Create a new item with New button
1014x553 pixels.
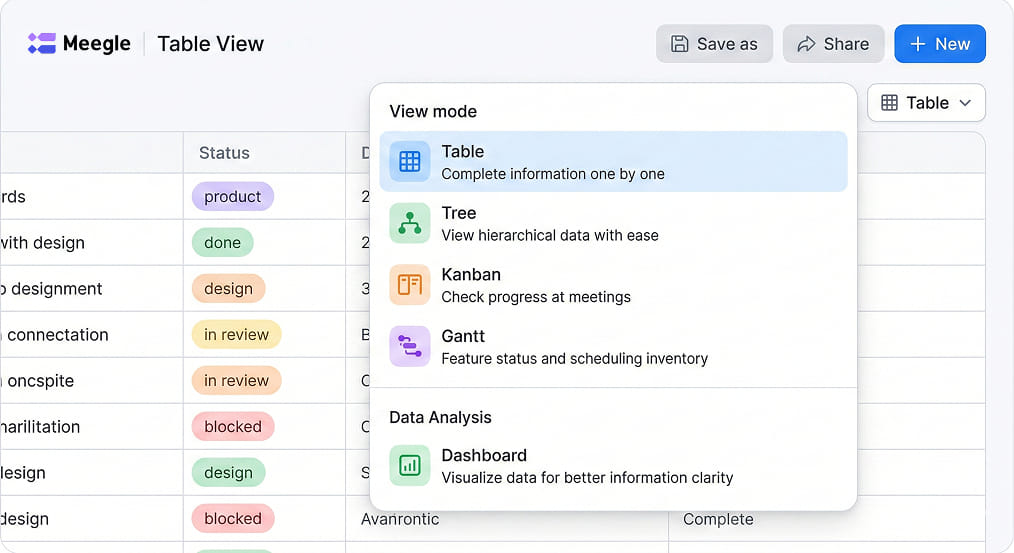click(x=939, y=44)
